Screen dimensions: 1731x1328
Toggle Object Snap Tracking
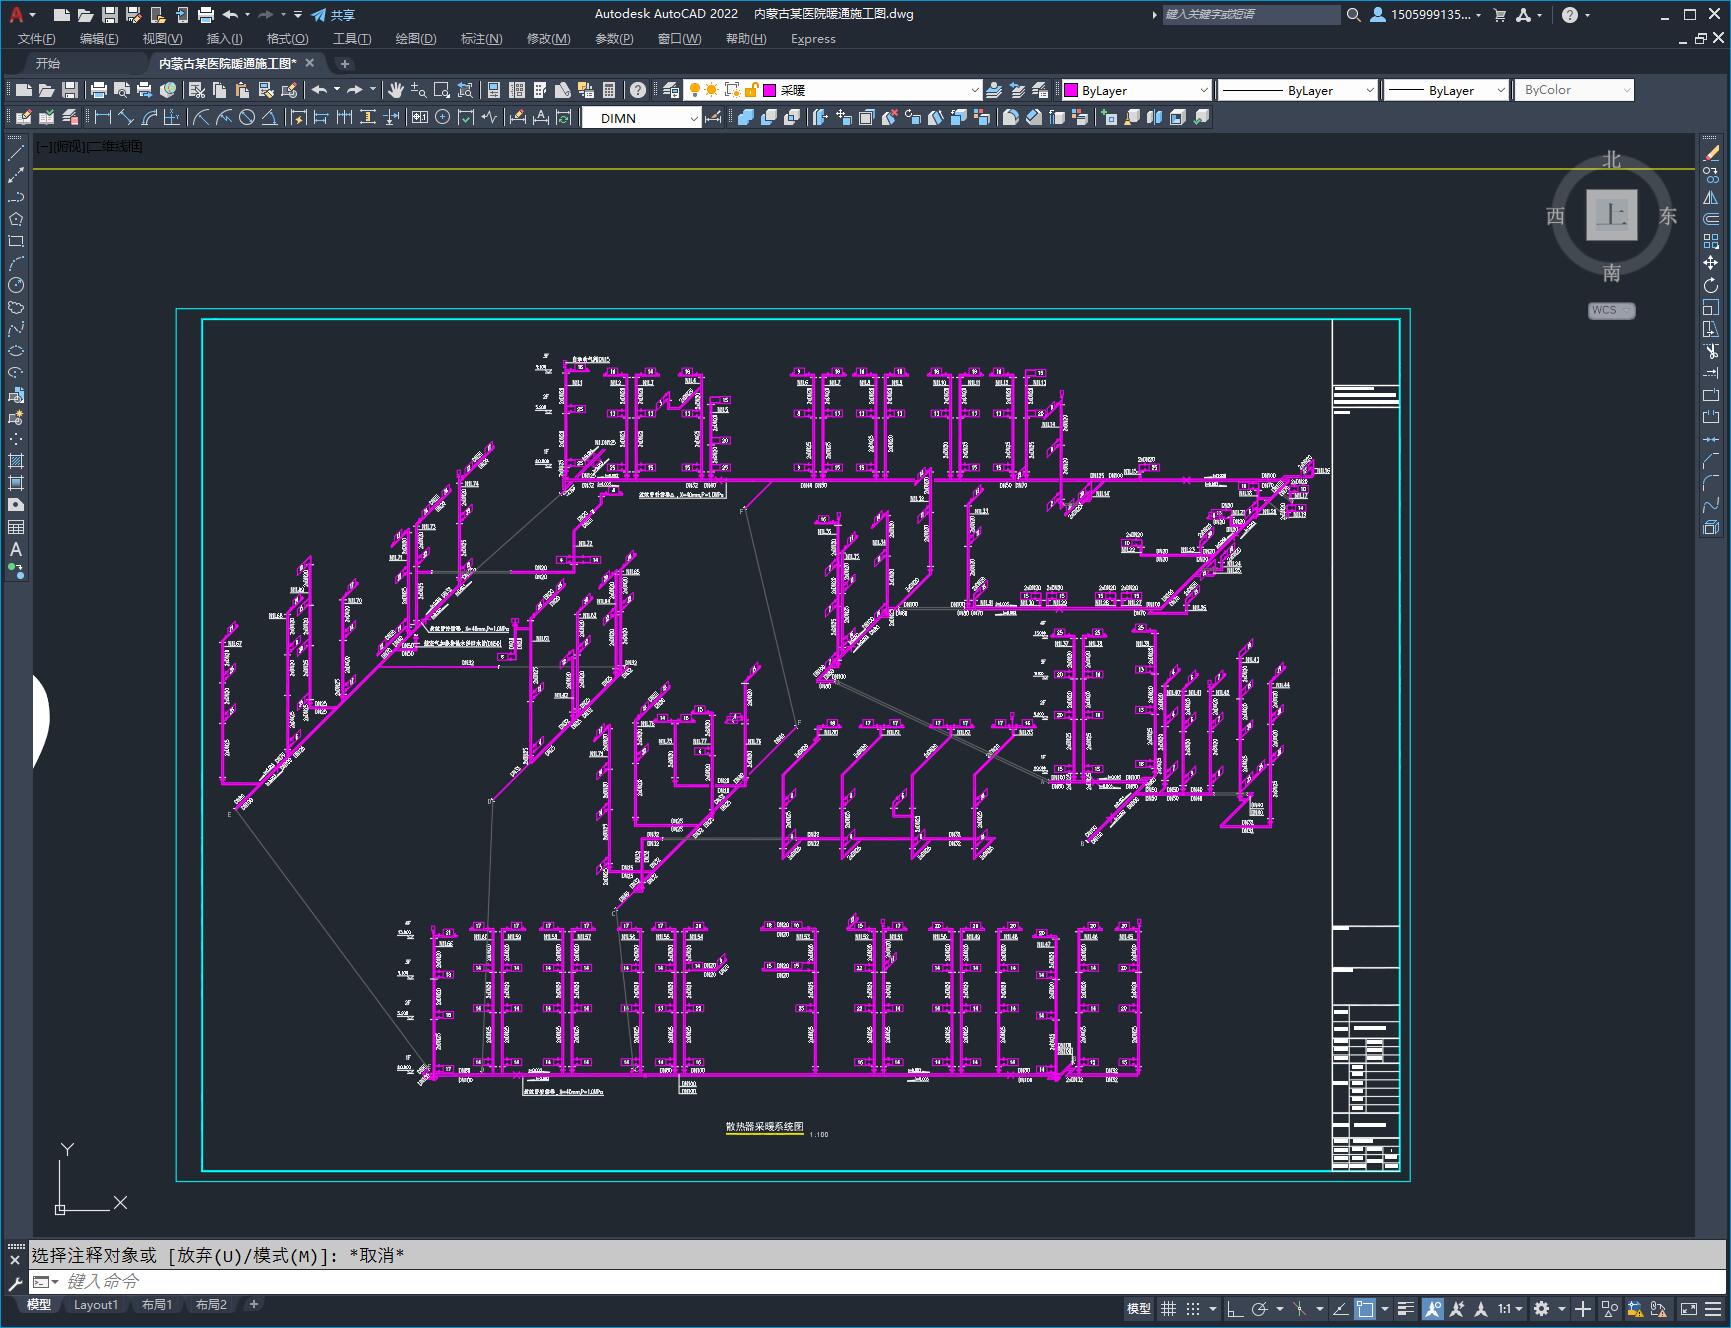point(1340,1308)
